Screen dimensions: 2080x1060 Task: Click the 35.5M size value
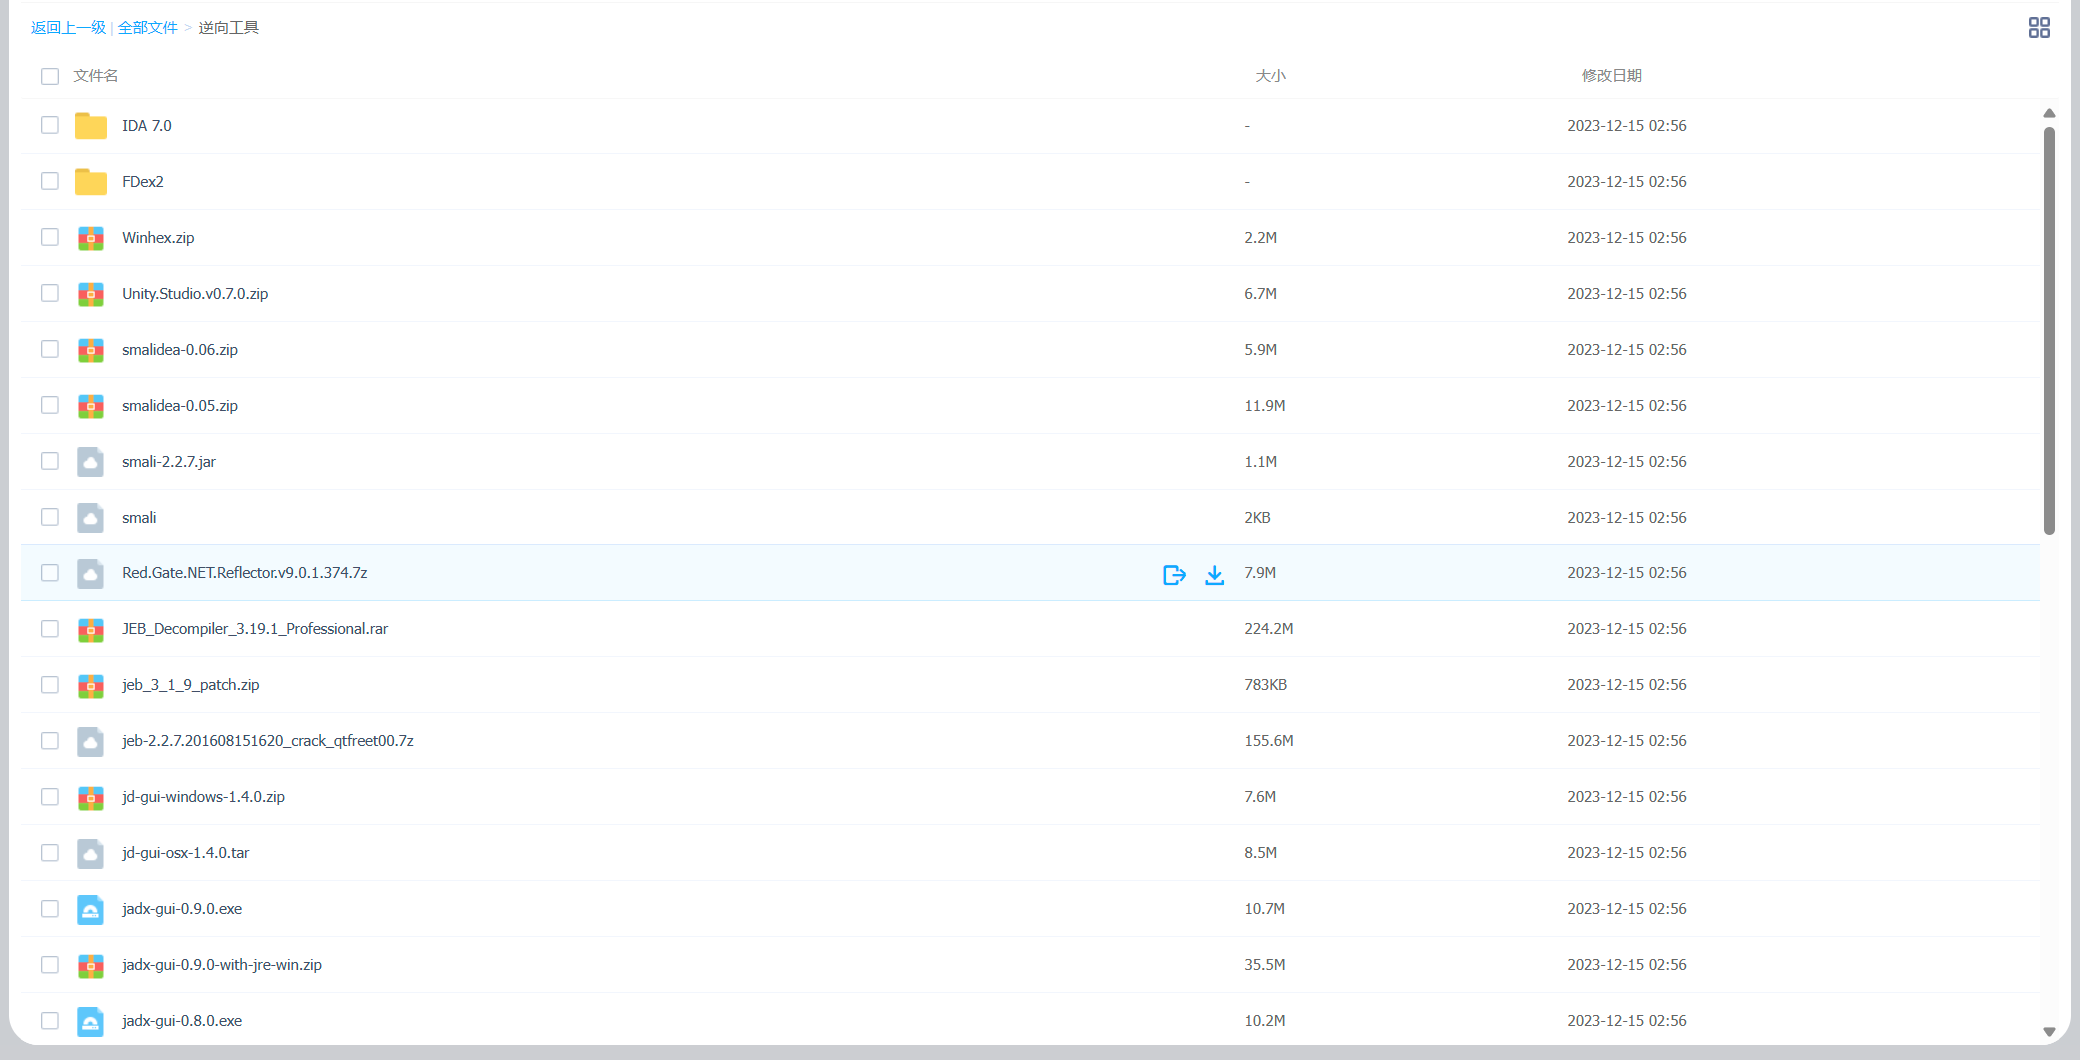click(x=1265, y=965)
